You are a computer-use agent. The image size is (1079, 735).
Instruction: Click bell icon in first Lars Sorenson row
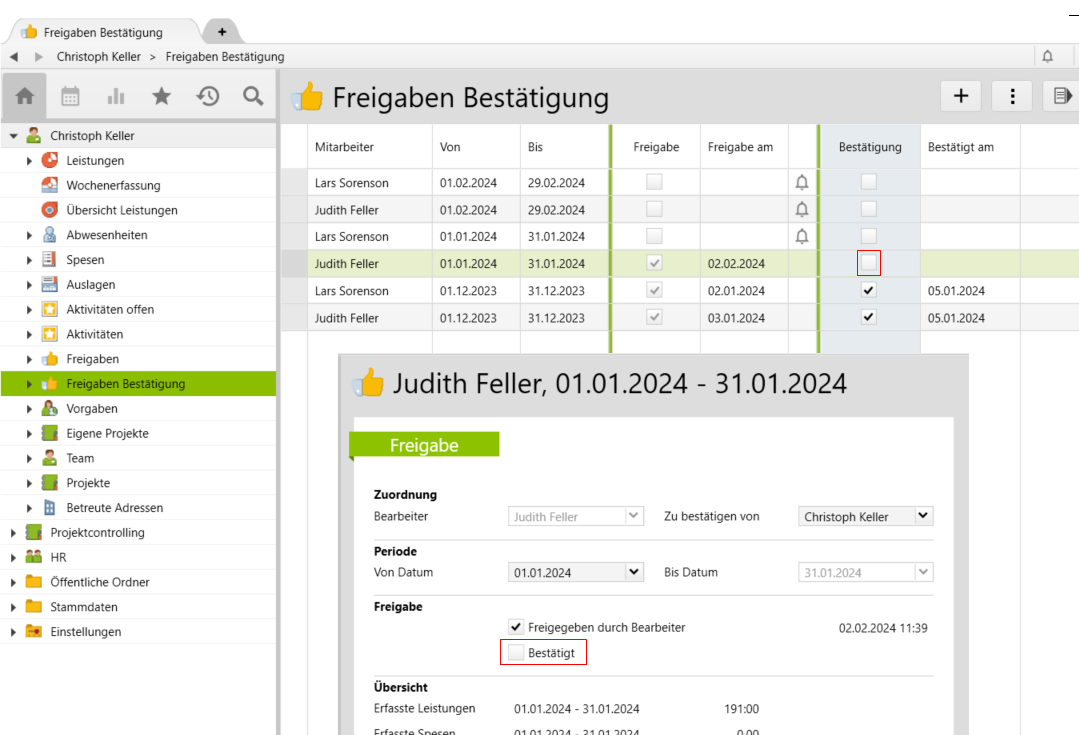(x=801, y=183)
